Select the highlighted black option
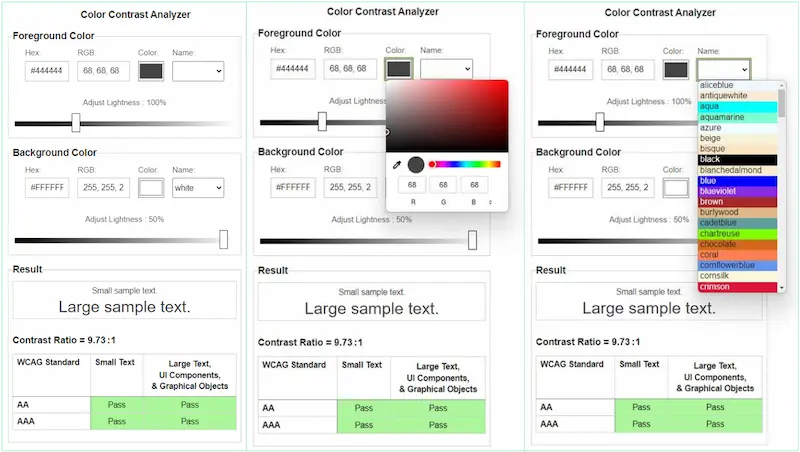This screenshot has width=800, height=452. tap(738, 160)
